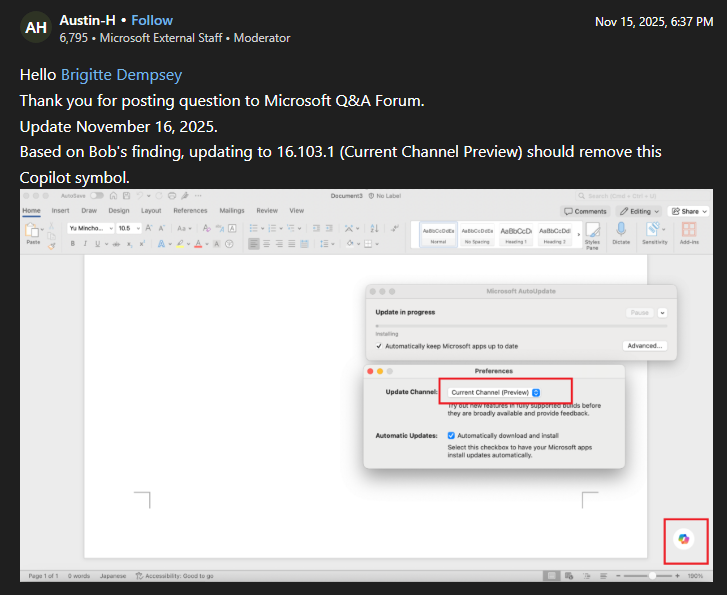Click the Home icon in title bar
The width and height of the screenshot is (727, 595).
(x=113, y=196)
